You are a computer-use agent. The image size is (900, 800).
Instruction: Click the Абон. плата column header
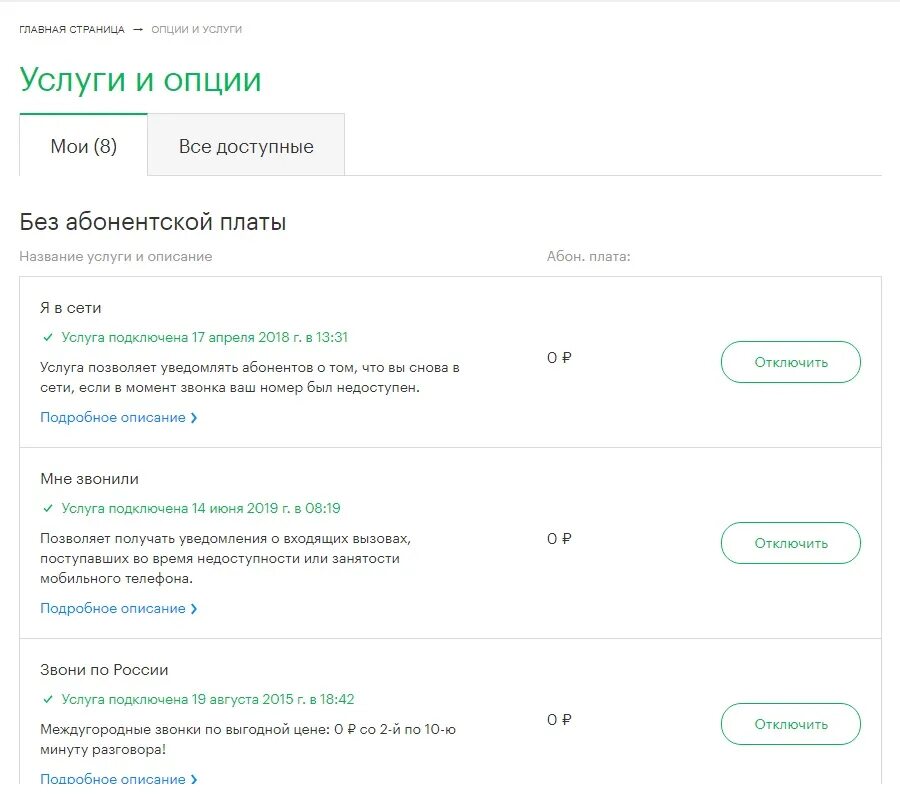tap(588, 257)
